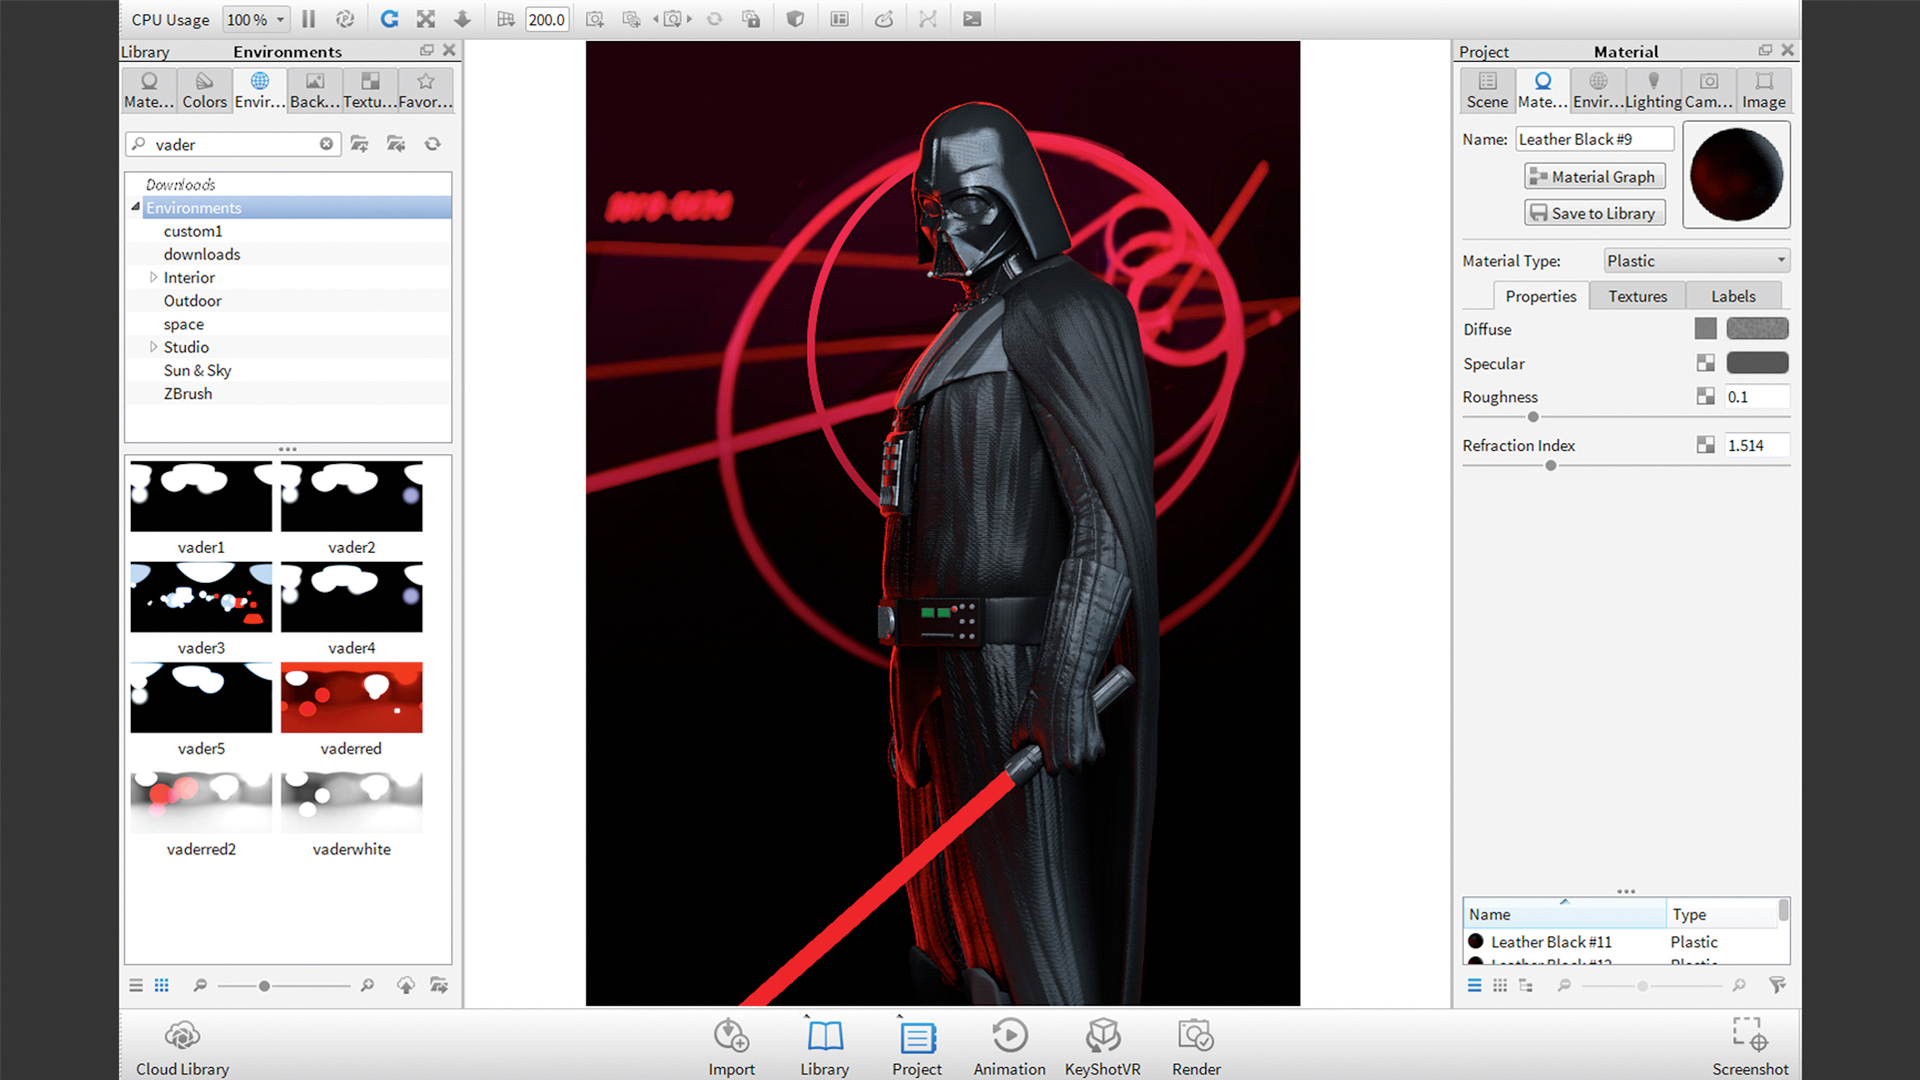Upload to cloud from library

(x=405, y=985)
